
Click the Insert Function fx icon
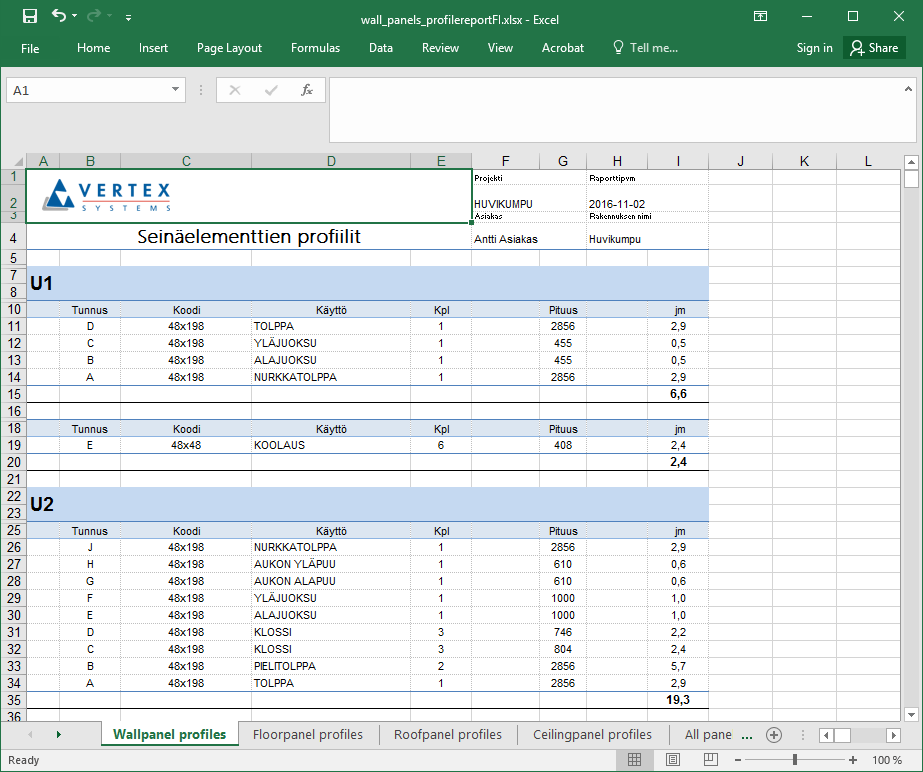click(x=307, y=90)
